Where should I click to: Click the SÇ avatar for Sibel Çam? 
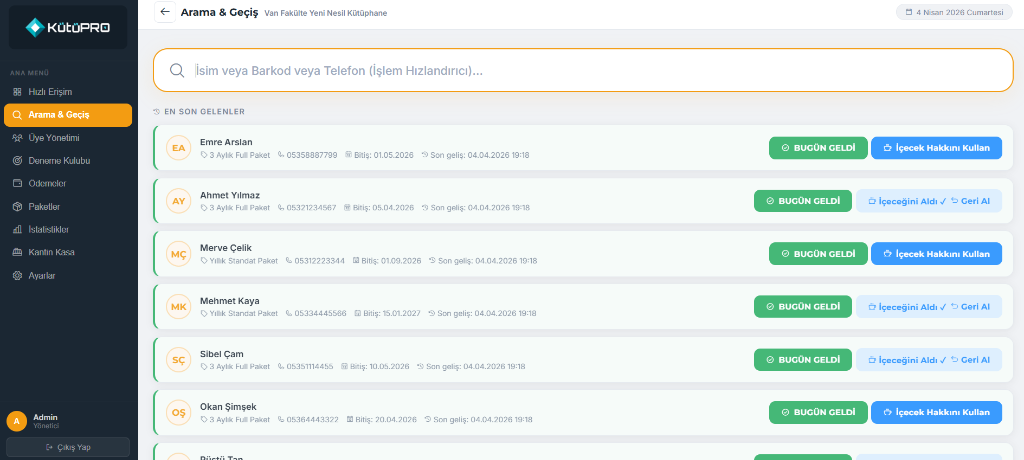(x=178, y=359)
